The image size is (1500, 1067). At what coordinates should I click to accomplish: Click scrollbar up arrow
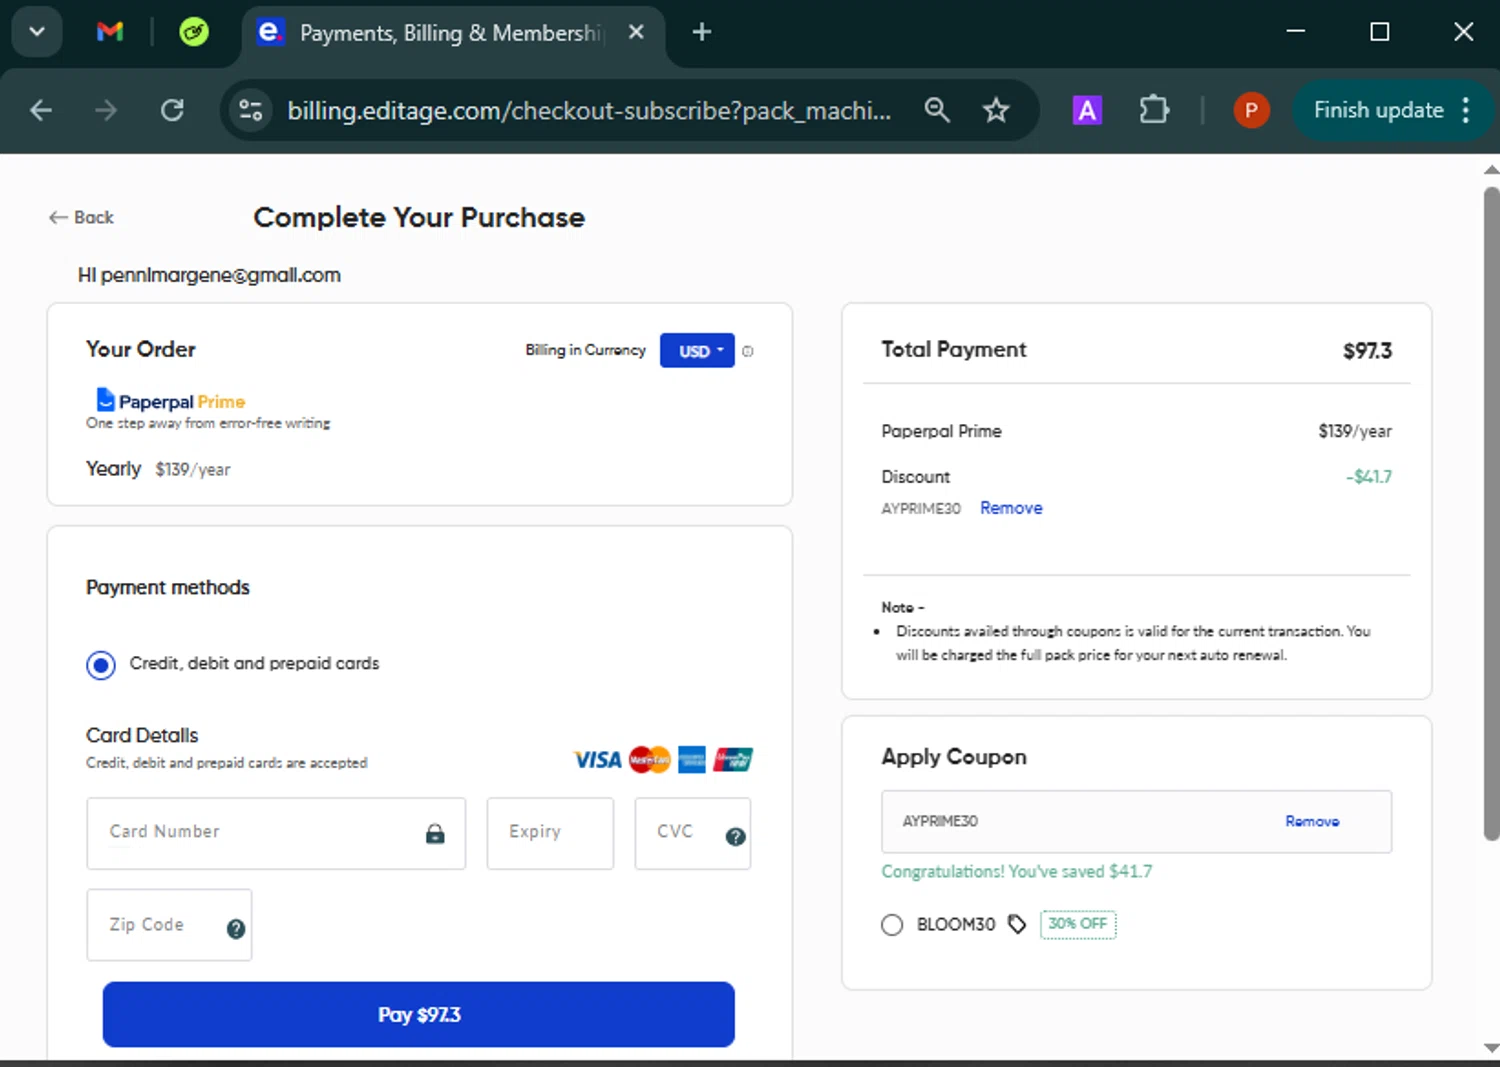click(x=1491, y=170)
